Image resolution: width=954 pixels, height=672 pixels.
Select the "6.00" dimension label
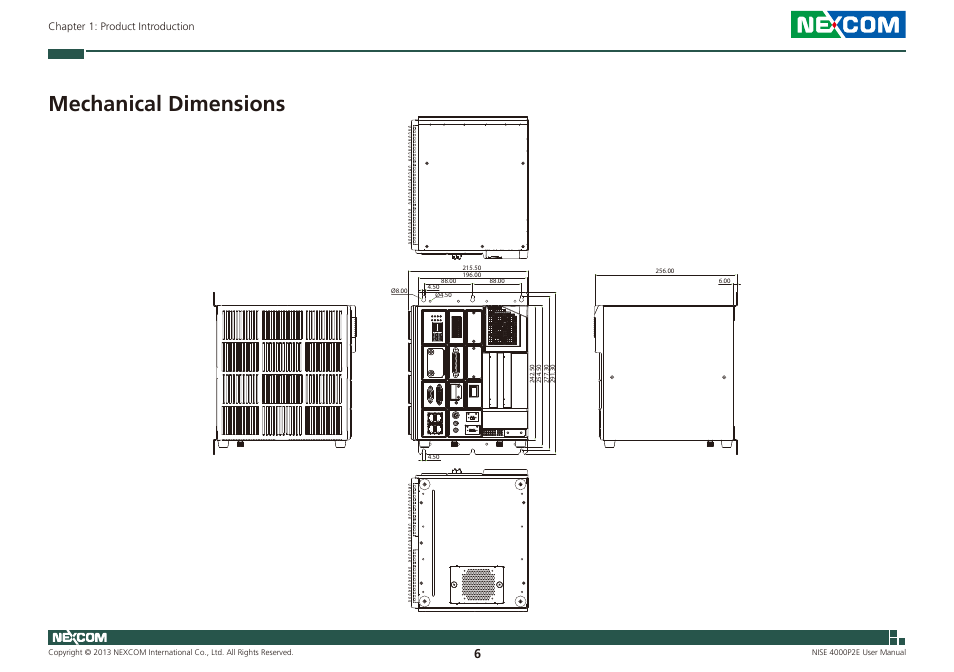(x=724, y=281)
